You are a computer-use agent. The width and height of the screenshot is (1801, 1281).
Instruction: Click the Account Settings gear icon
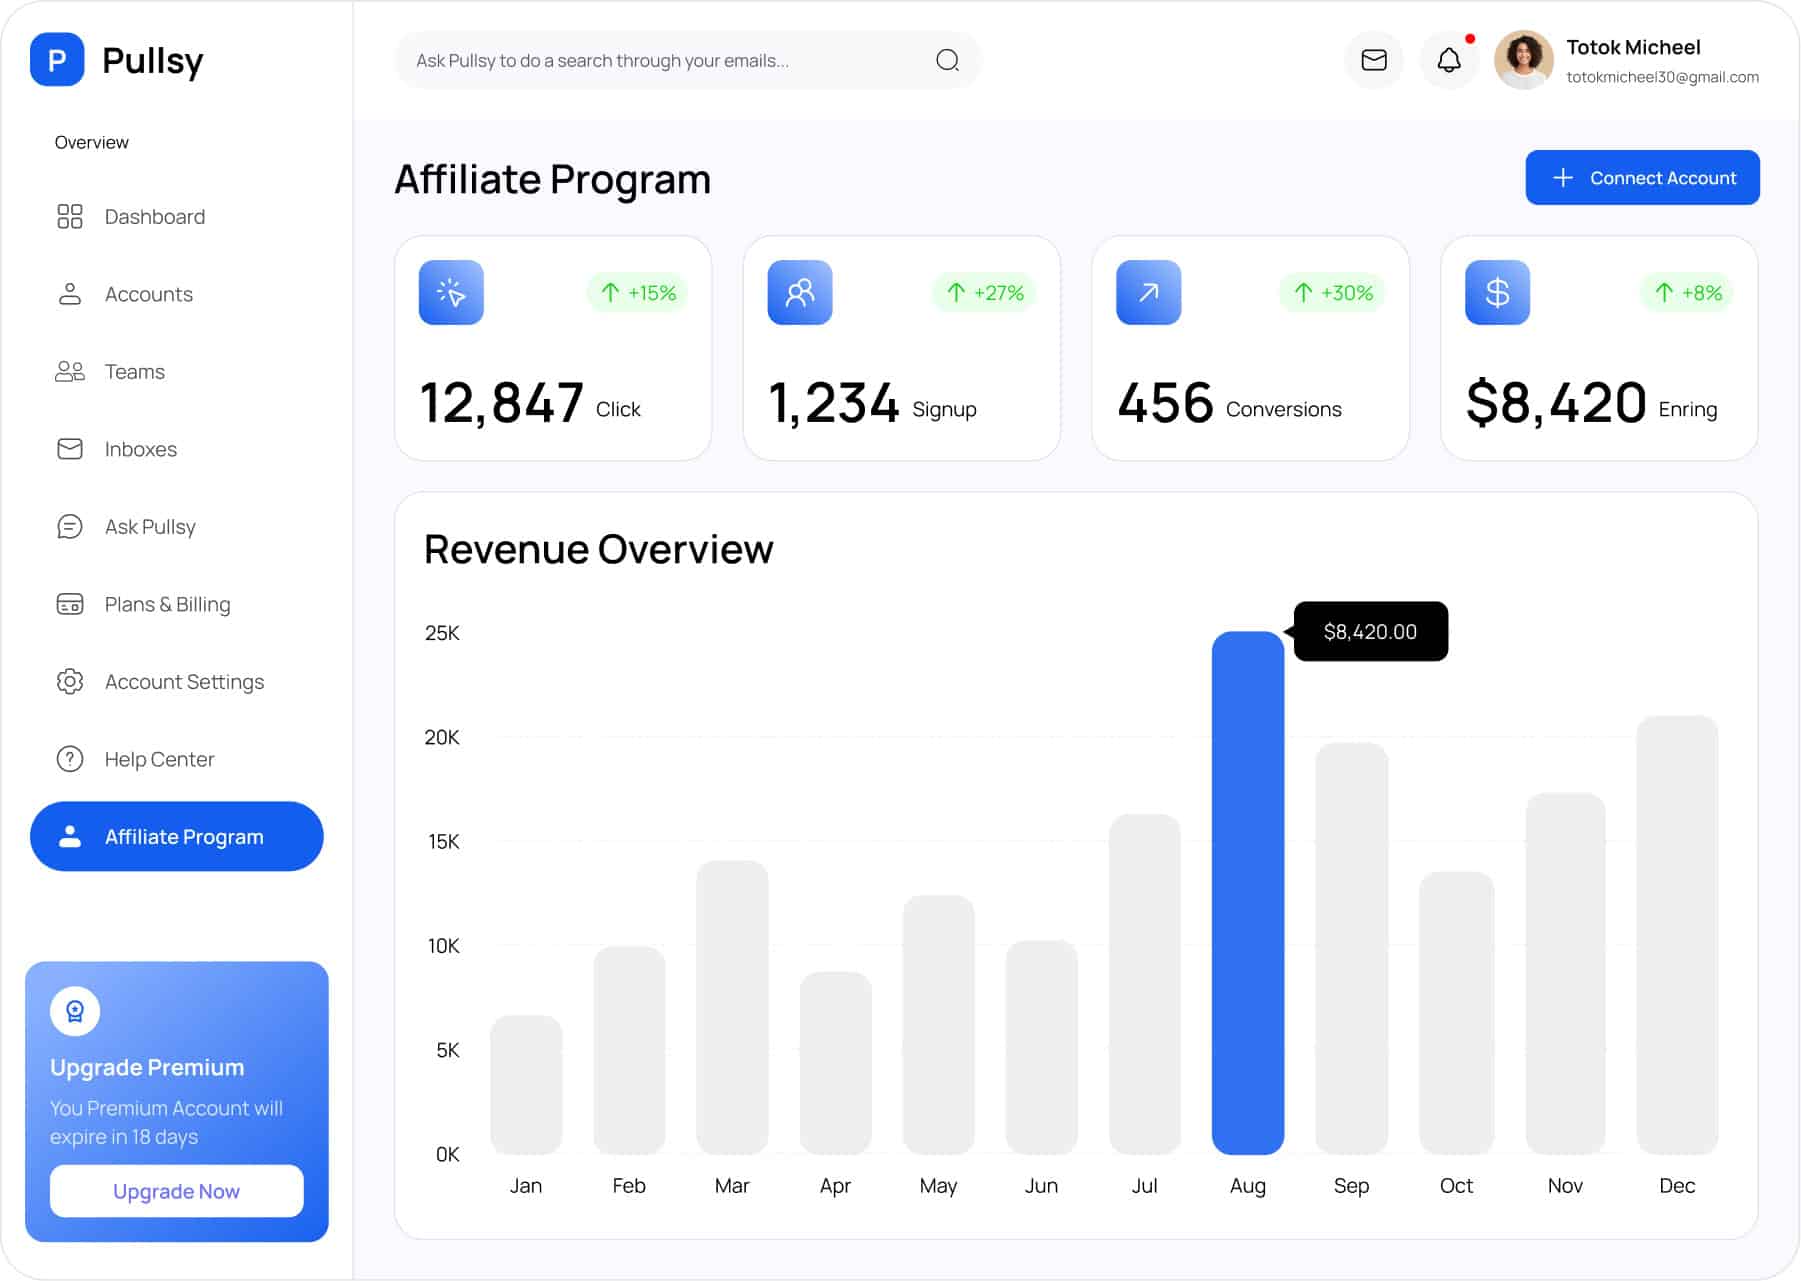(70, 682)
